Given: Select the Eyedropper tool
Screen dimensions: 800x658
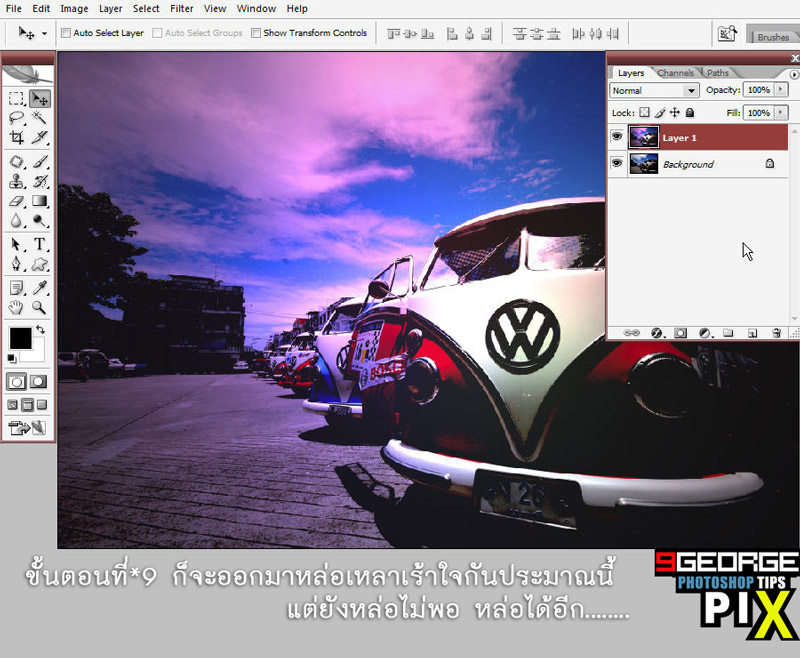Looking at the screenshot, I should (39, 288).
